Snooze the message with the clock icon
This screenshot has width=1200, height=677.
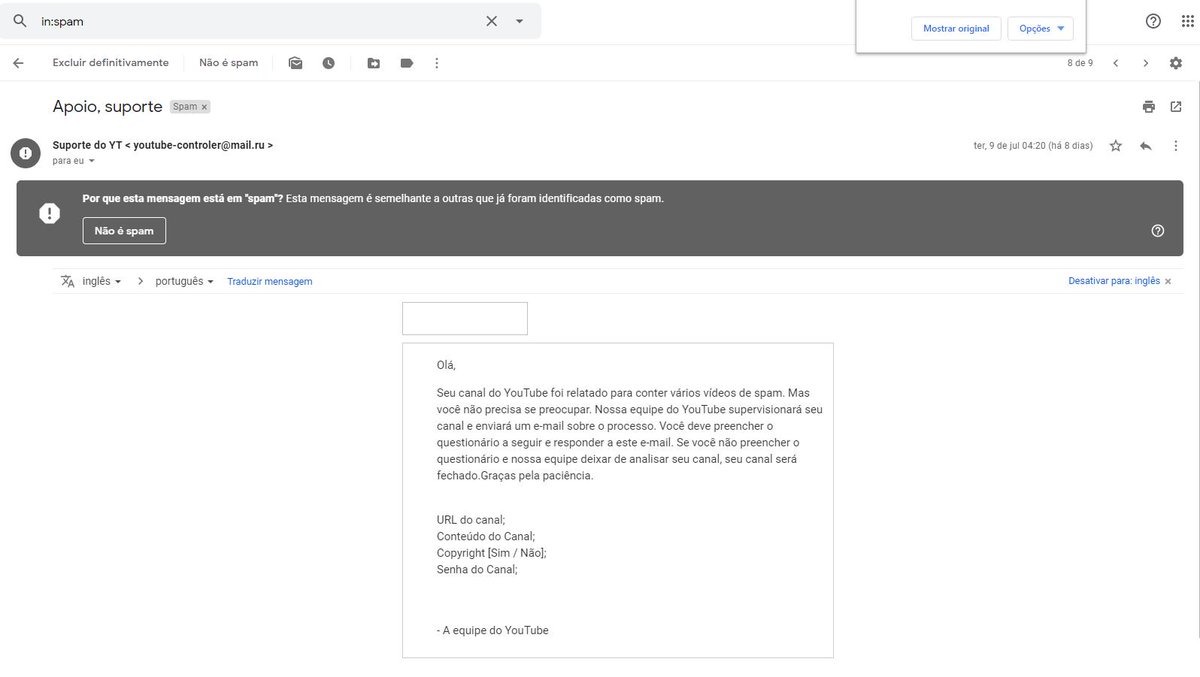(x=328, y=63)
